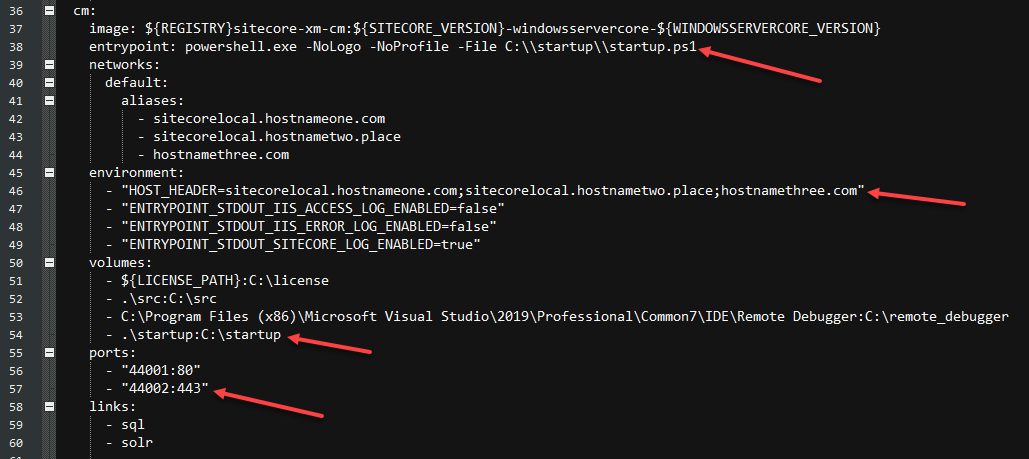Click the .\startup:C:\startup volume line
1029x459 pixels.
pyautogui.click(x=194, y=335)
